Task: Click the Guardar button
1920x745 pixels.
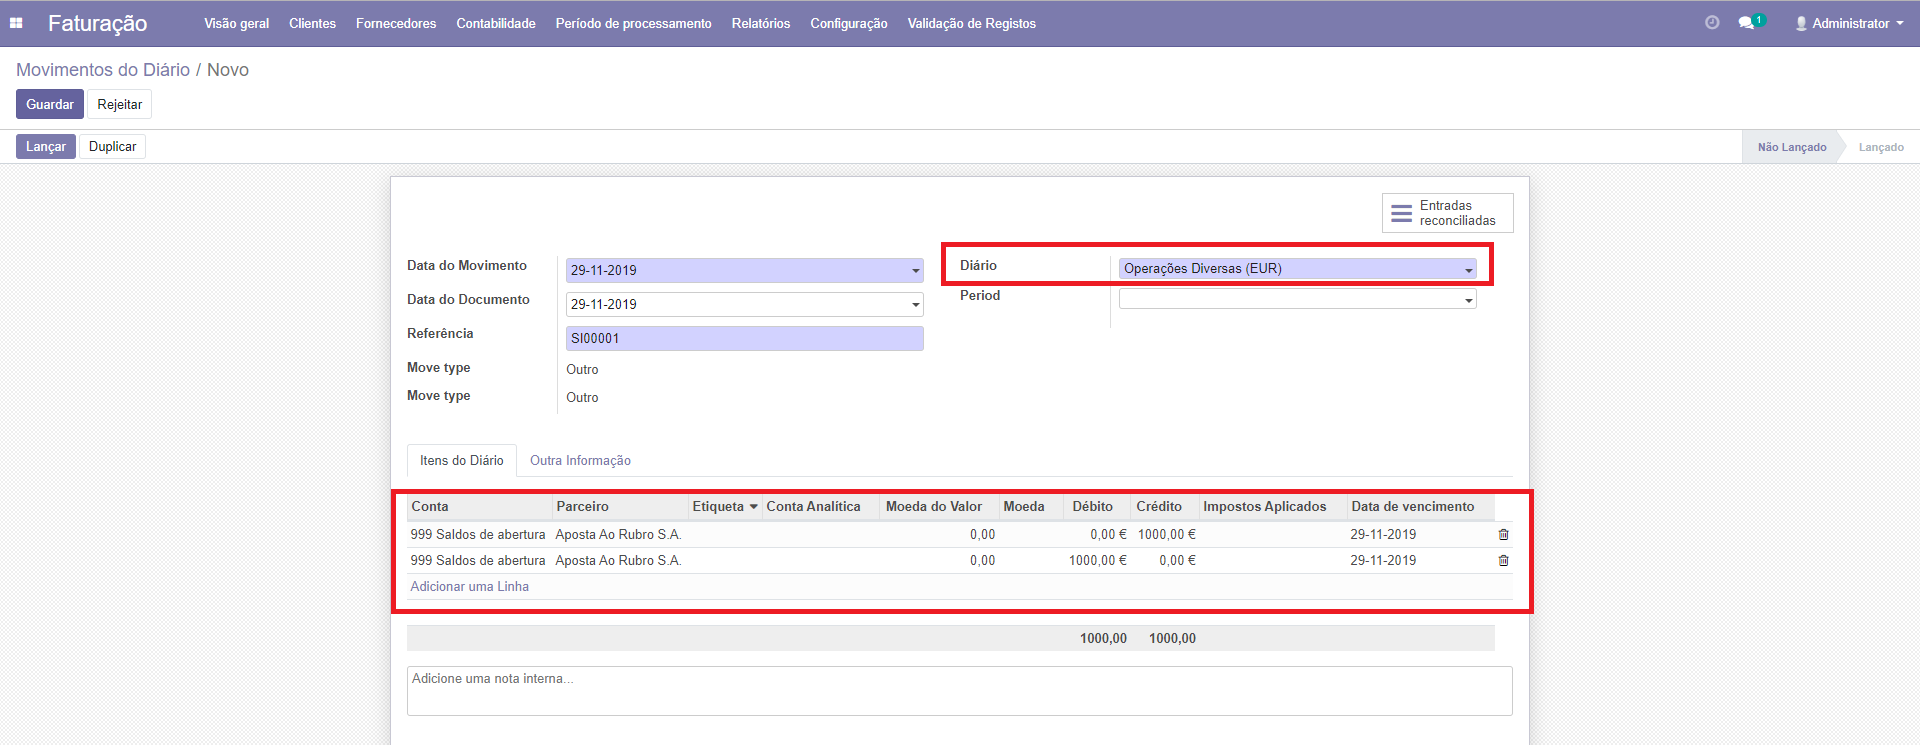Action: pos(49,104)
